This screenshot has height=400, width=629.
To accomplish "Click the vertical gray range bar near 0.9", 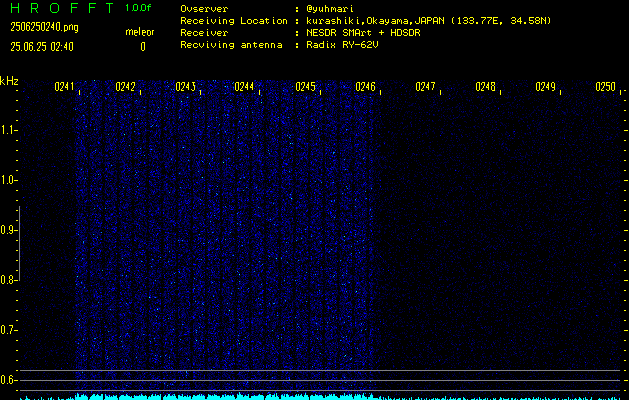I will tap(19, 243).
